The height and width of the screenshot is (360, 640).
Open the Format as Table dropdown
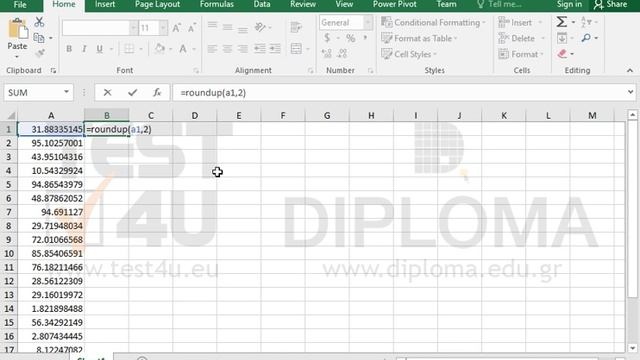tap(419, 38)
